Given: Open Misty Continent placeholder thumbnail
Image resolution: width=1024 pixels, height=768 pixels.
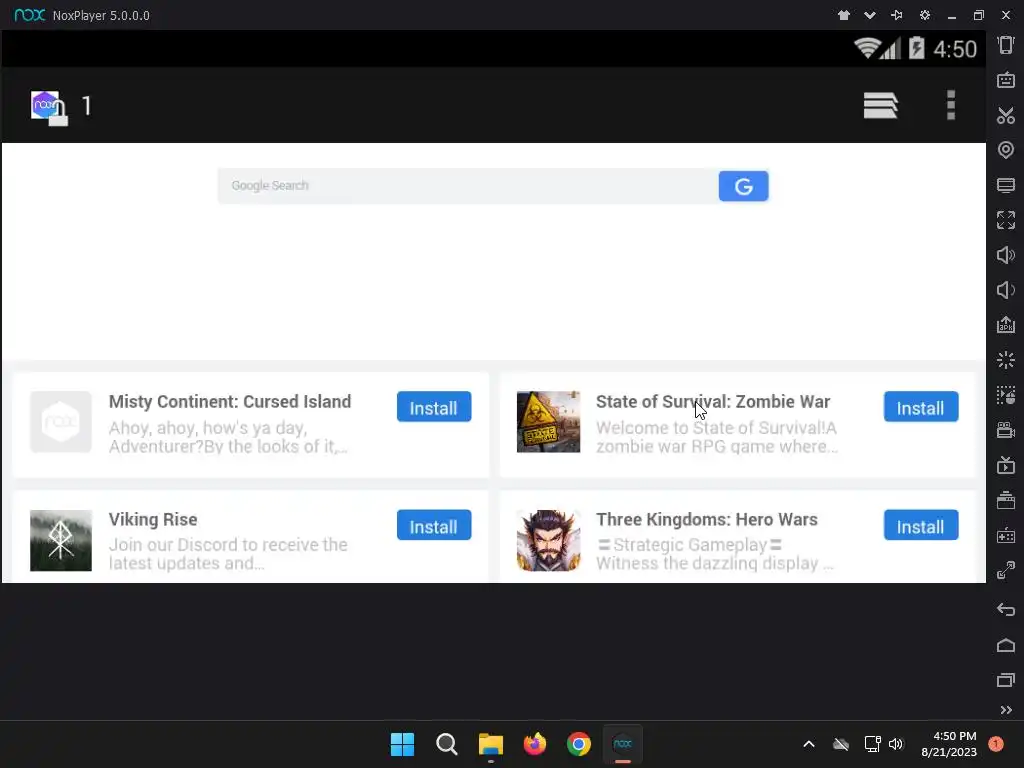Looking at the screenshot, I should 61,422.
